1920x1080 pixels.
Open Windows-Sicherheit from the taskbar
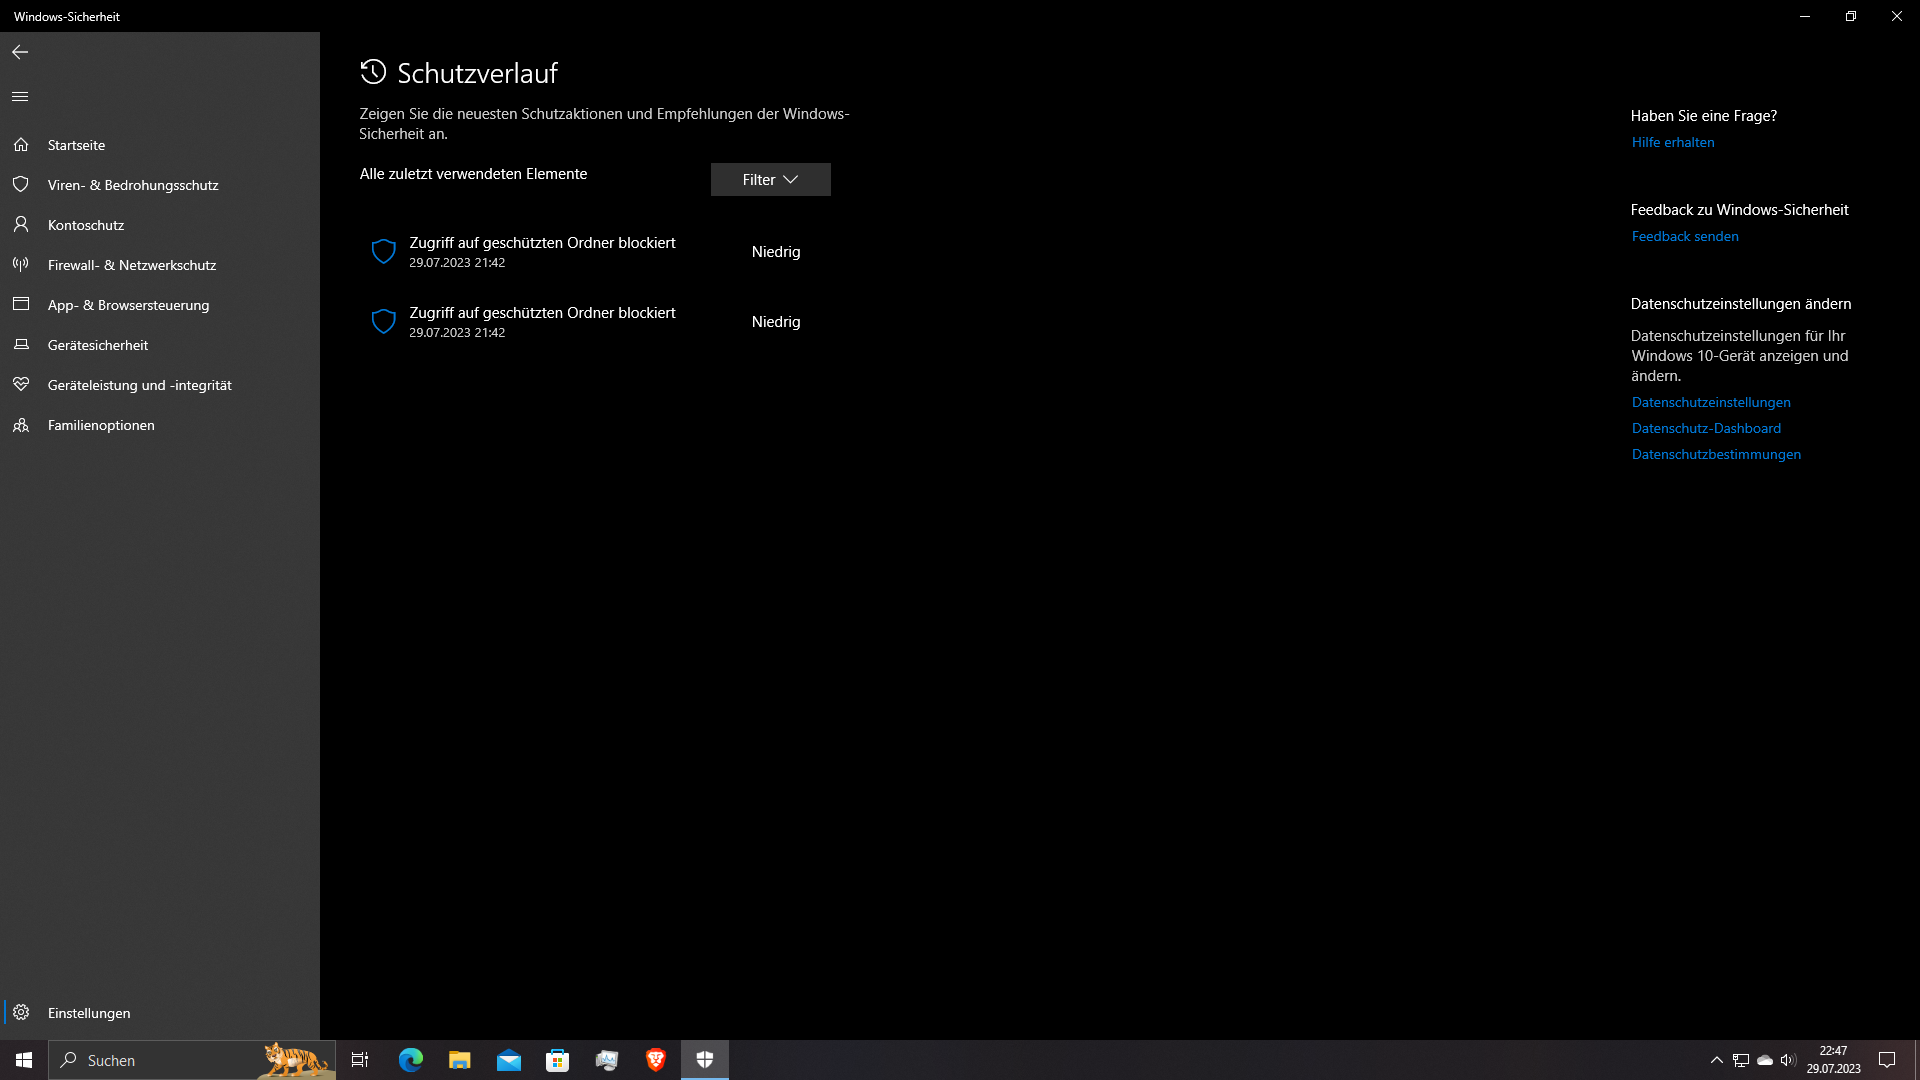click(705, 1059)
